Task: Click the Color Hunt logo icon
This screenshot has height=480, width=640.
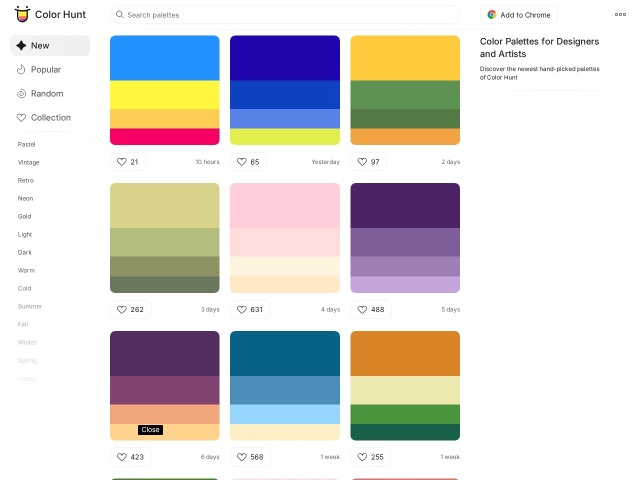Action: click(x=22, y=14)
